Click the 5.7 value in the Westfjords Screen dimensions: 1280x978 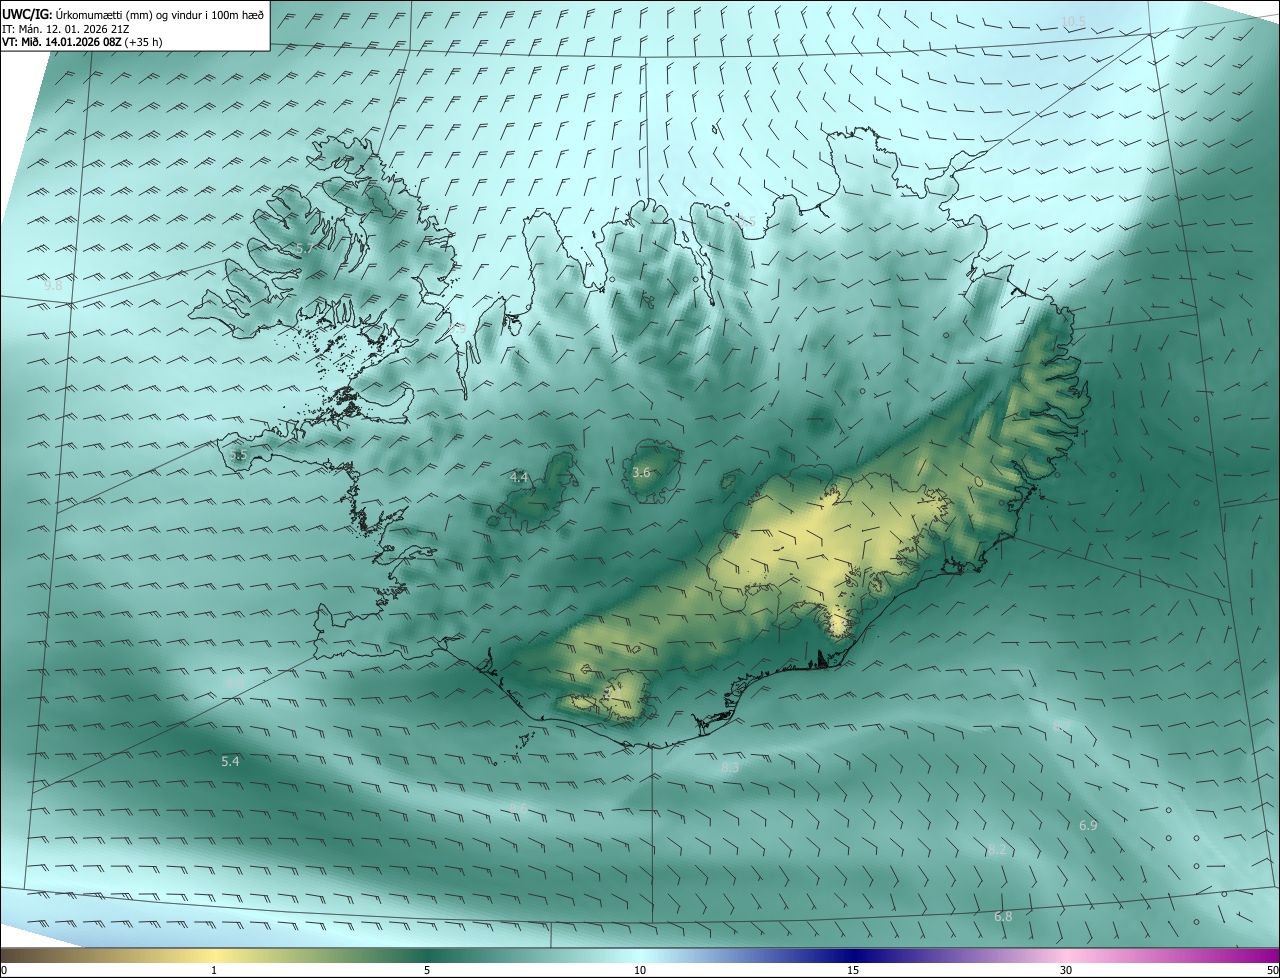point(305,247)
